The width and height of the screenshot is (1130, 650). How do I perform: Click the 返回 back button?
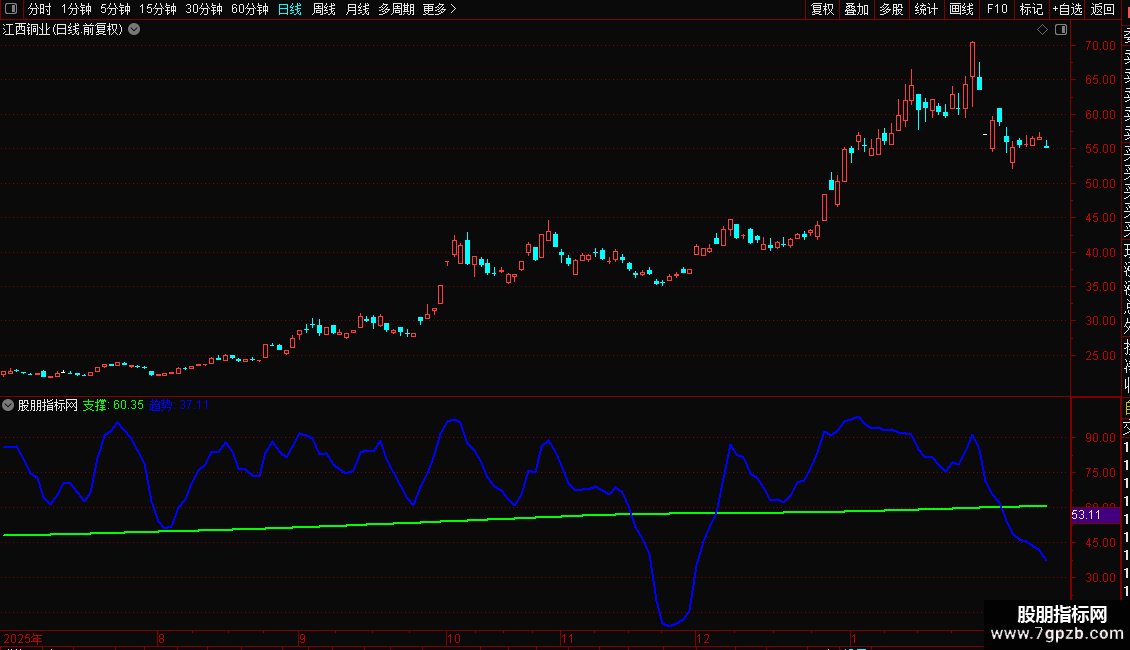pyautogui.click(x=1103, y=9)
